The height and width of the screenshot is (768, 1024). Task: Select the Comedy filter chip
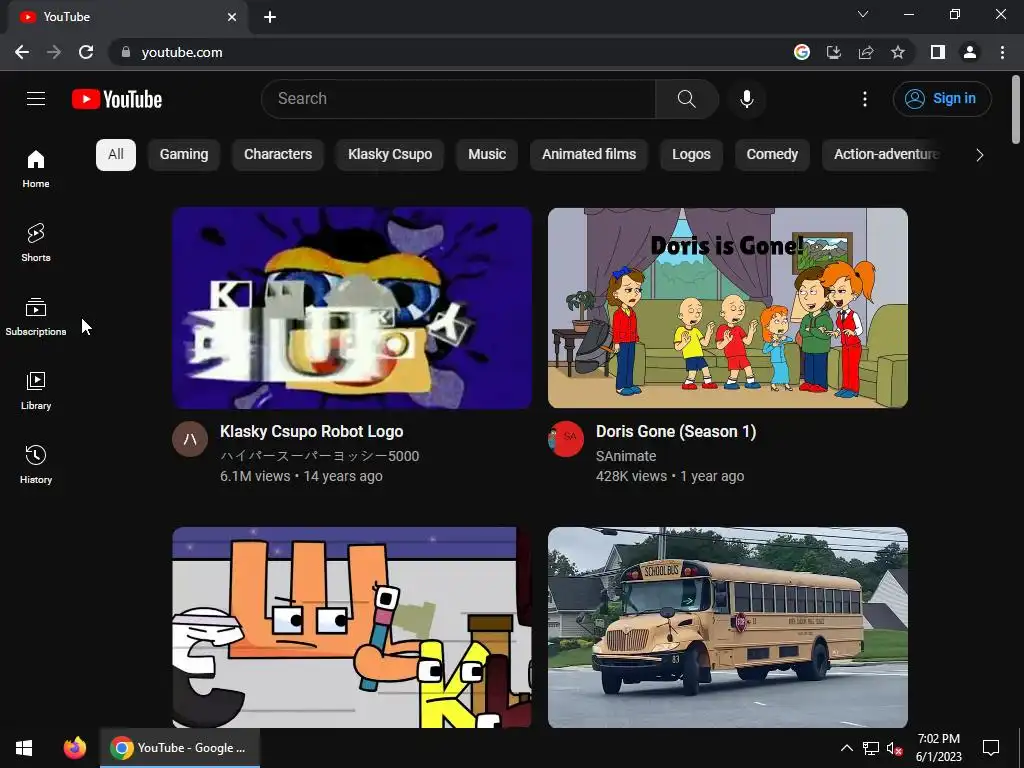click(772, 155)
